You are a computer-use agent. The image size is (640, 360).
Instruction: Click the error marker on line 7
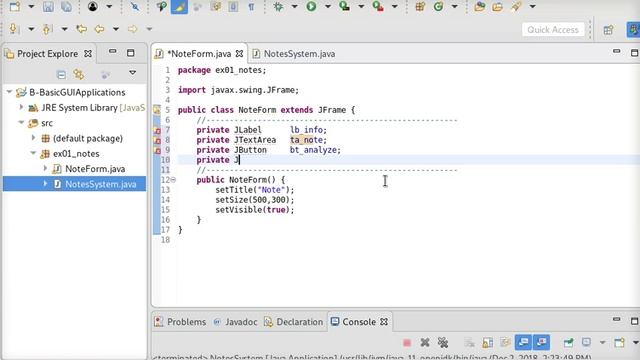157,131
